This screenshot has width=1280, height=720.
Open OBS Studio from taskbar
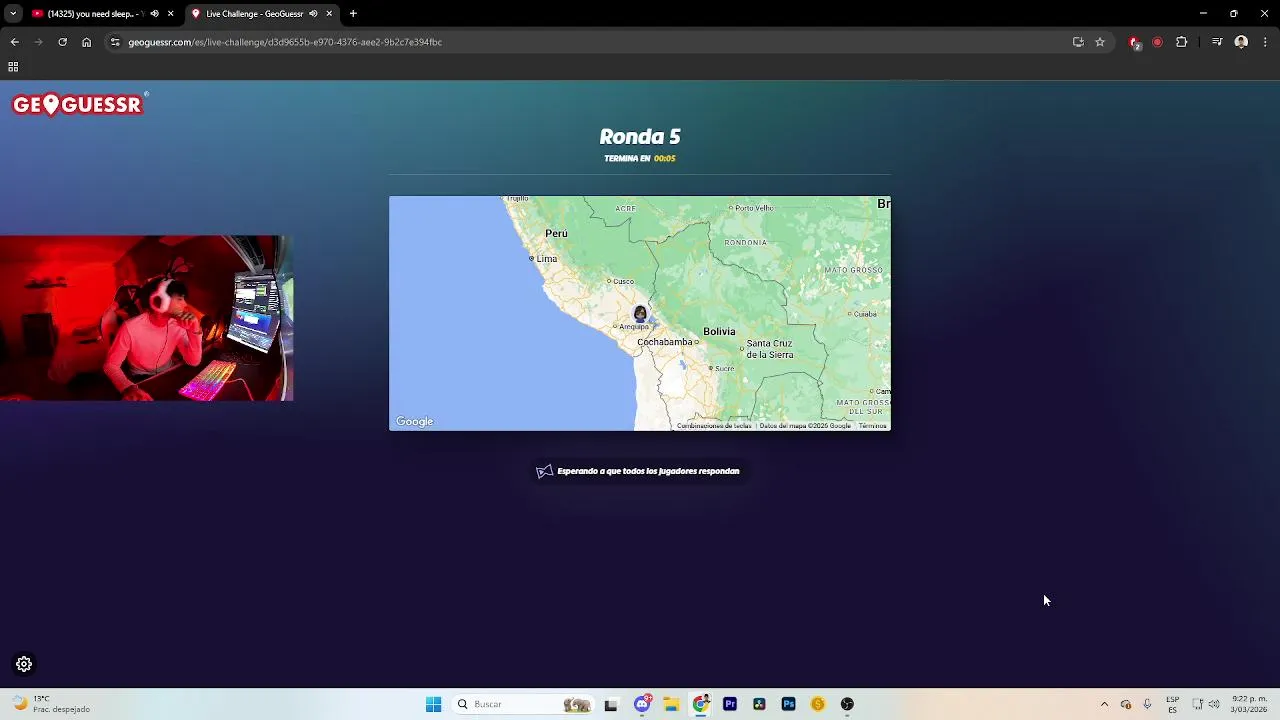tap(847, 704)
